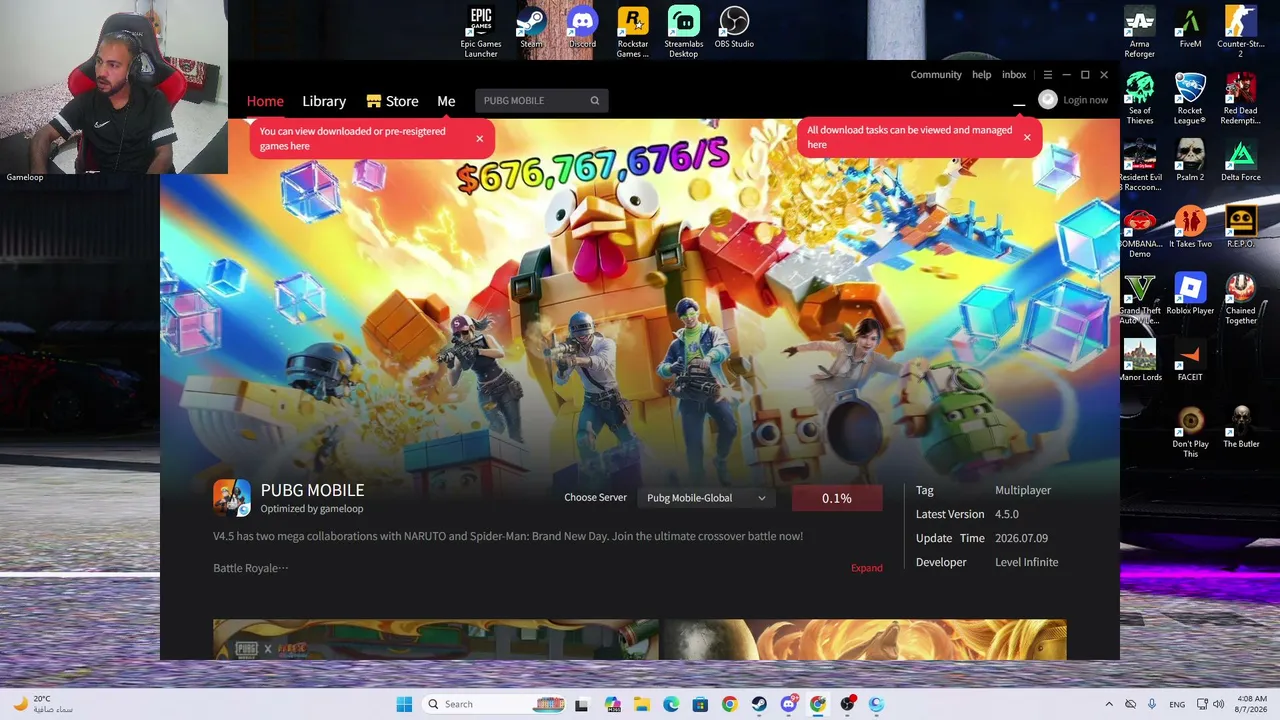Open the volume control in system tray
This screenshot has height=720, width=1280.
1218,704
